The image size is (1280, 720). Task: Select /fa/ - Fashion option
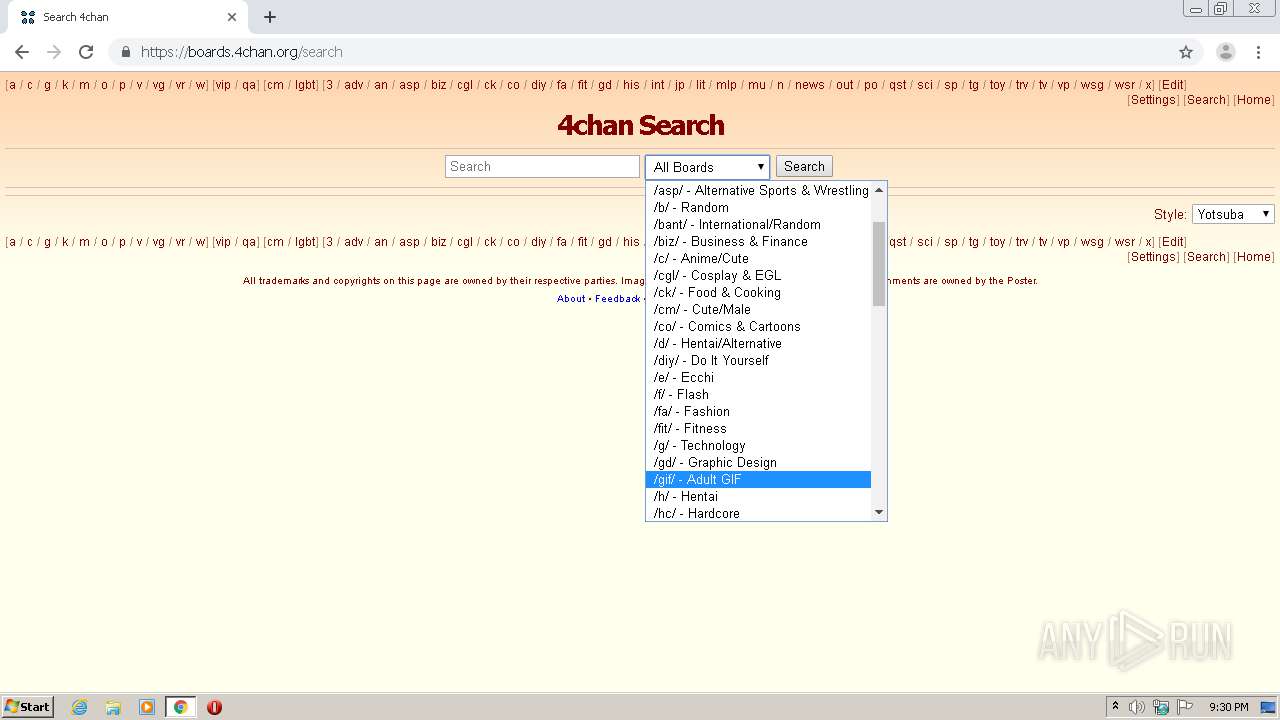click(758, 411)
